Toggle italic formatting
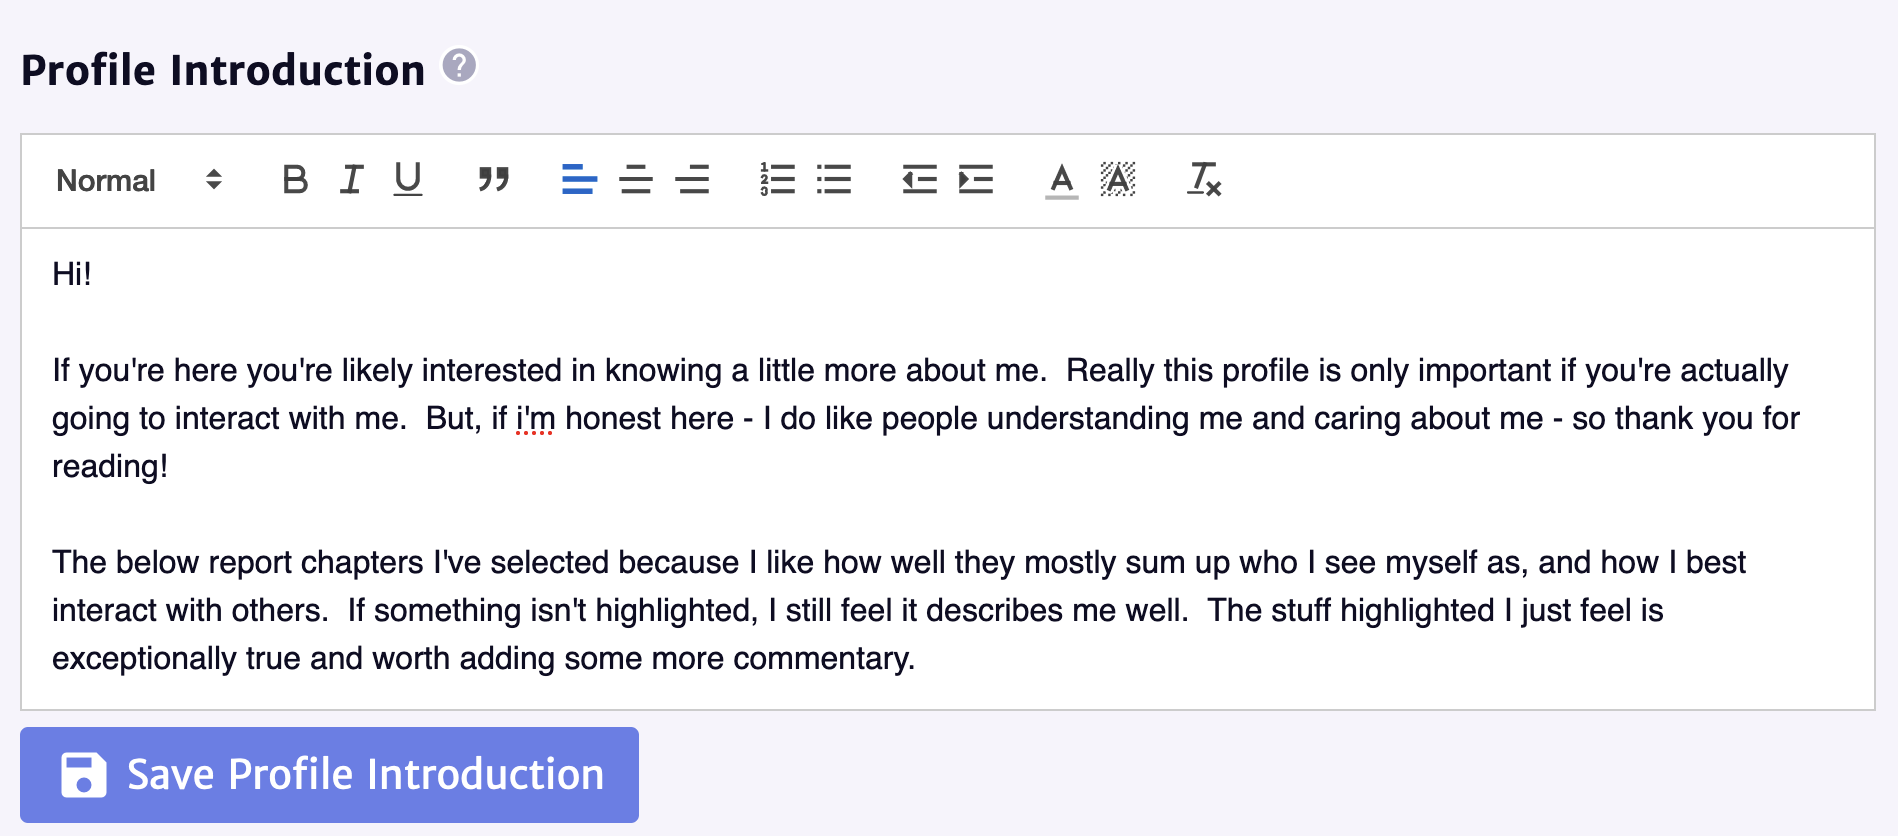1898x836 pixels. 351,180
